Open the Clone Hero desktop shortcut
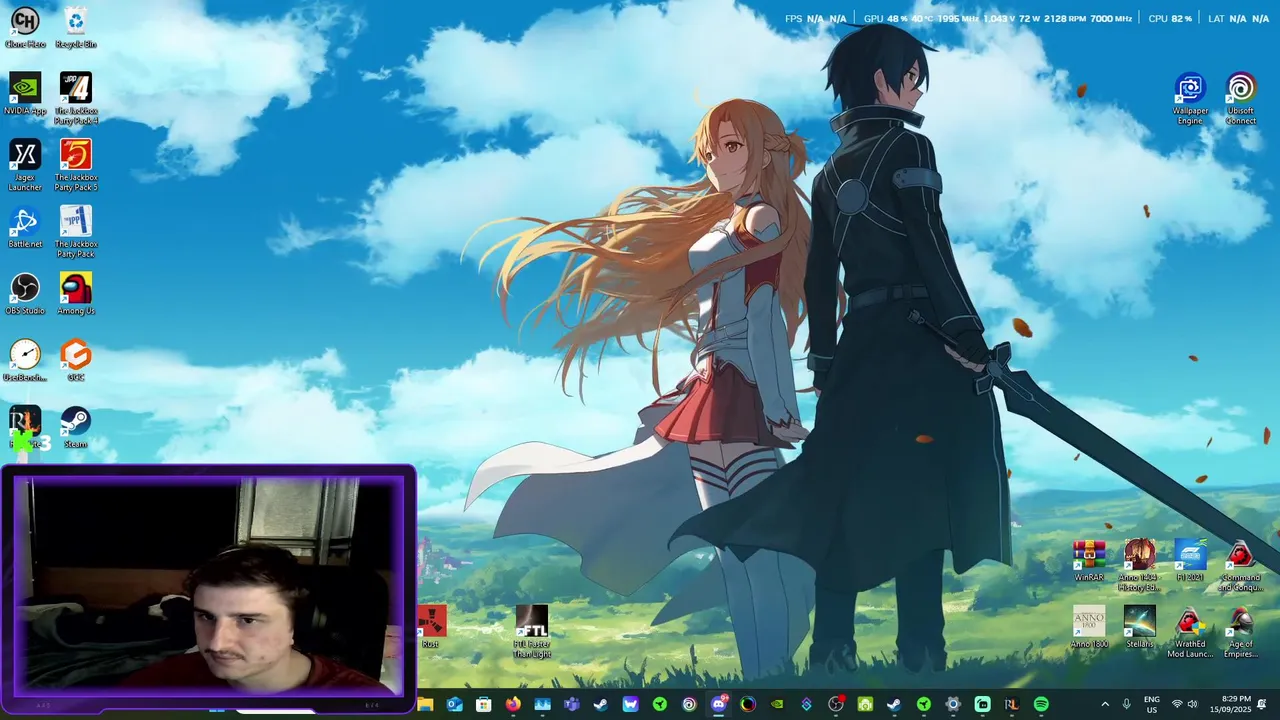Image resolution: width=1280 pixels, height=720 pixels. [25, 27]
